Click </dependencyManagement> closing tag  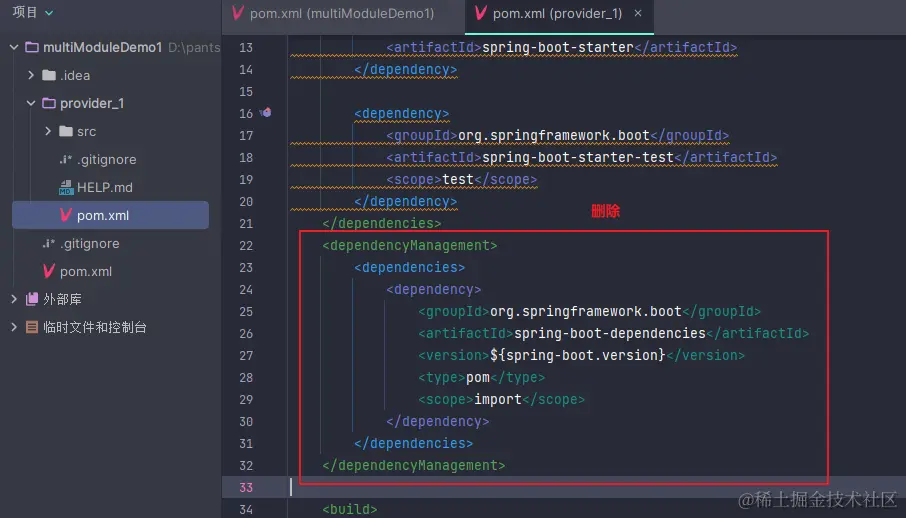click(x=414, y=465)
